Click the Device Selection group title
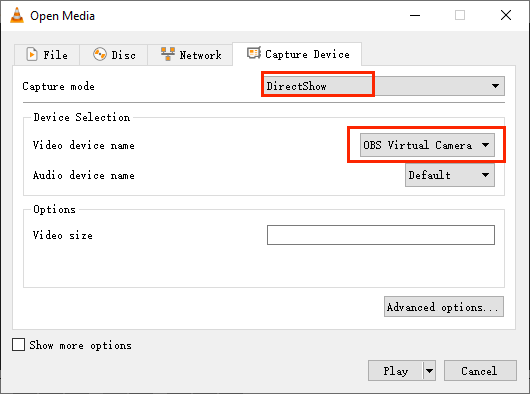 click(81, 117)
